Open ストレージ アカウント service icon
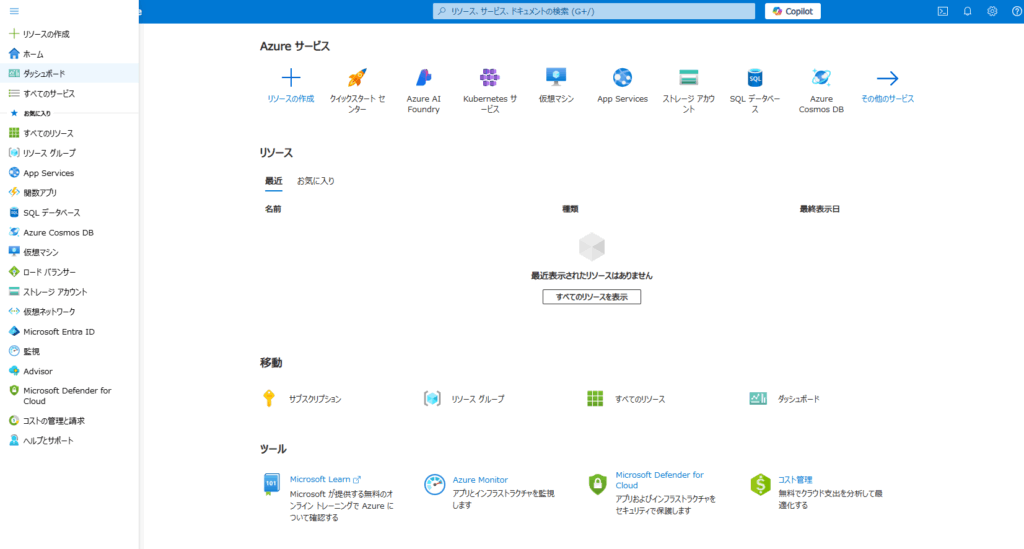This screenshot has height=549, width=1024. tap(688, 78)
